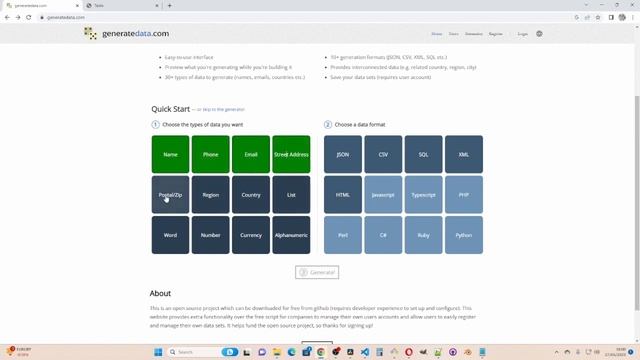Select the Currency data type tile
Screen dimensions: 640x360
point(251,235)
